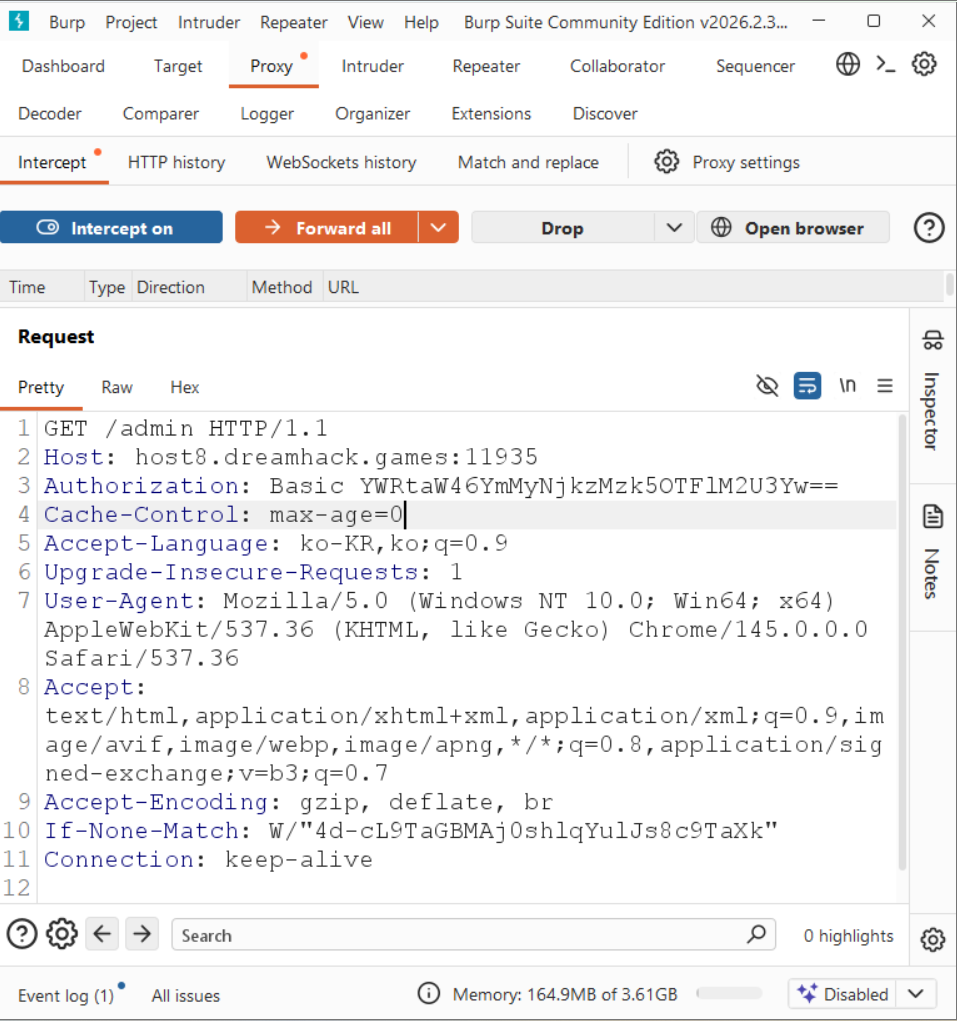The height and width of the screenshot is (1021, 957).
Task: Open the command prompt terminal icon
Action: point(885,64)
